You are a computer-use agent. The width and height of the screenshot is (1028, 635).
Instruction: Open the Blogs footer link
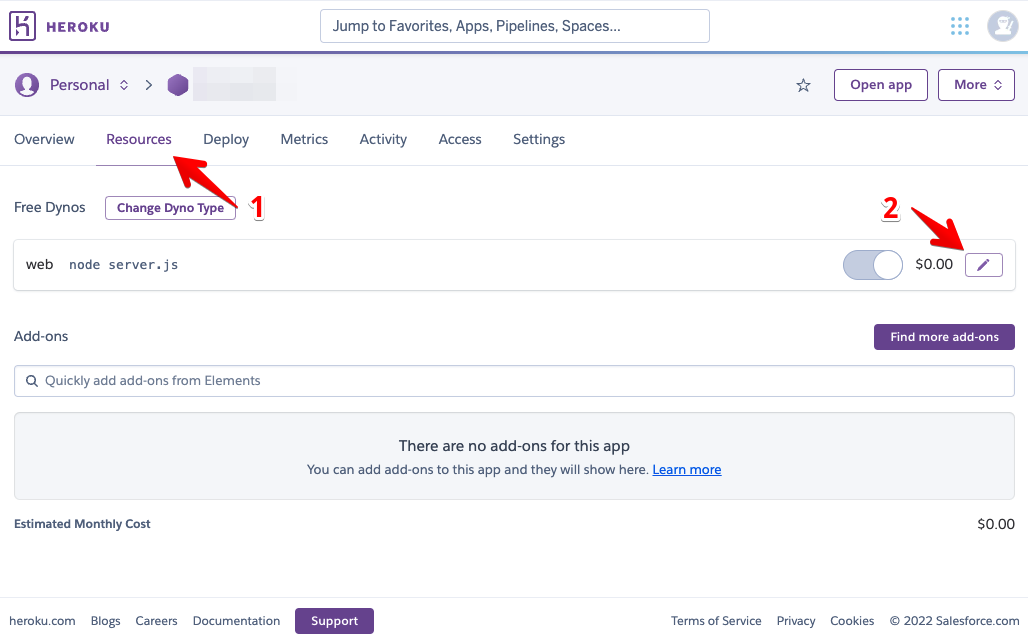(x=106, y=621)
